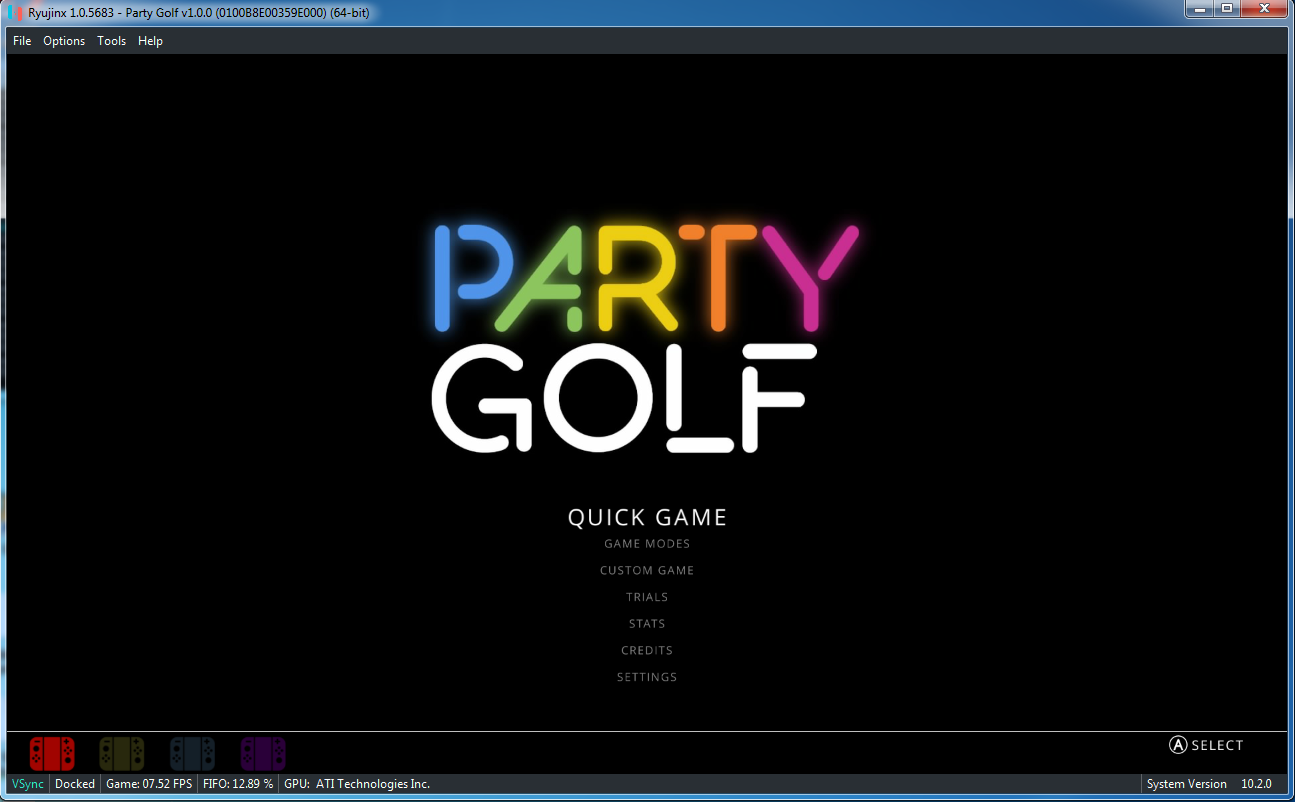
Task: View the game CREDITS
Action: pos(647,650)
